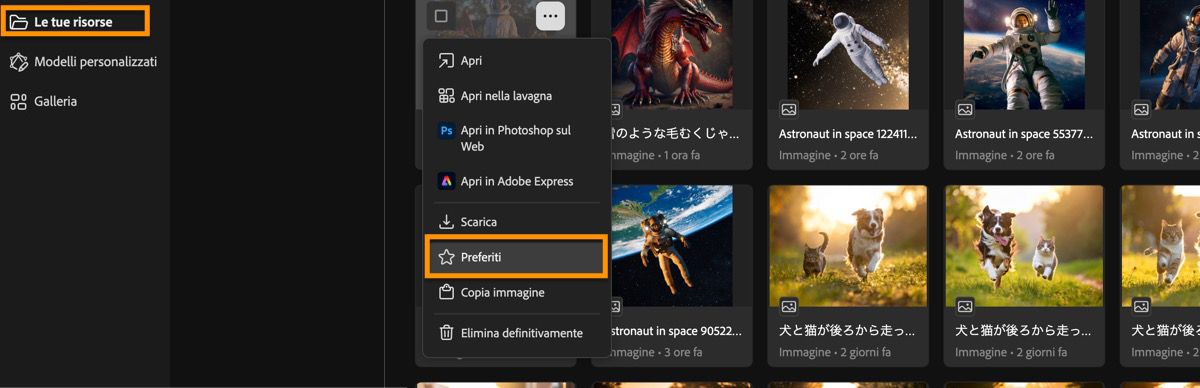The width and height of the screenshot is (1200, 388).
Task: Mark image as Preferiti with the star
Action: coord(517,257)
